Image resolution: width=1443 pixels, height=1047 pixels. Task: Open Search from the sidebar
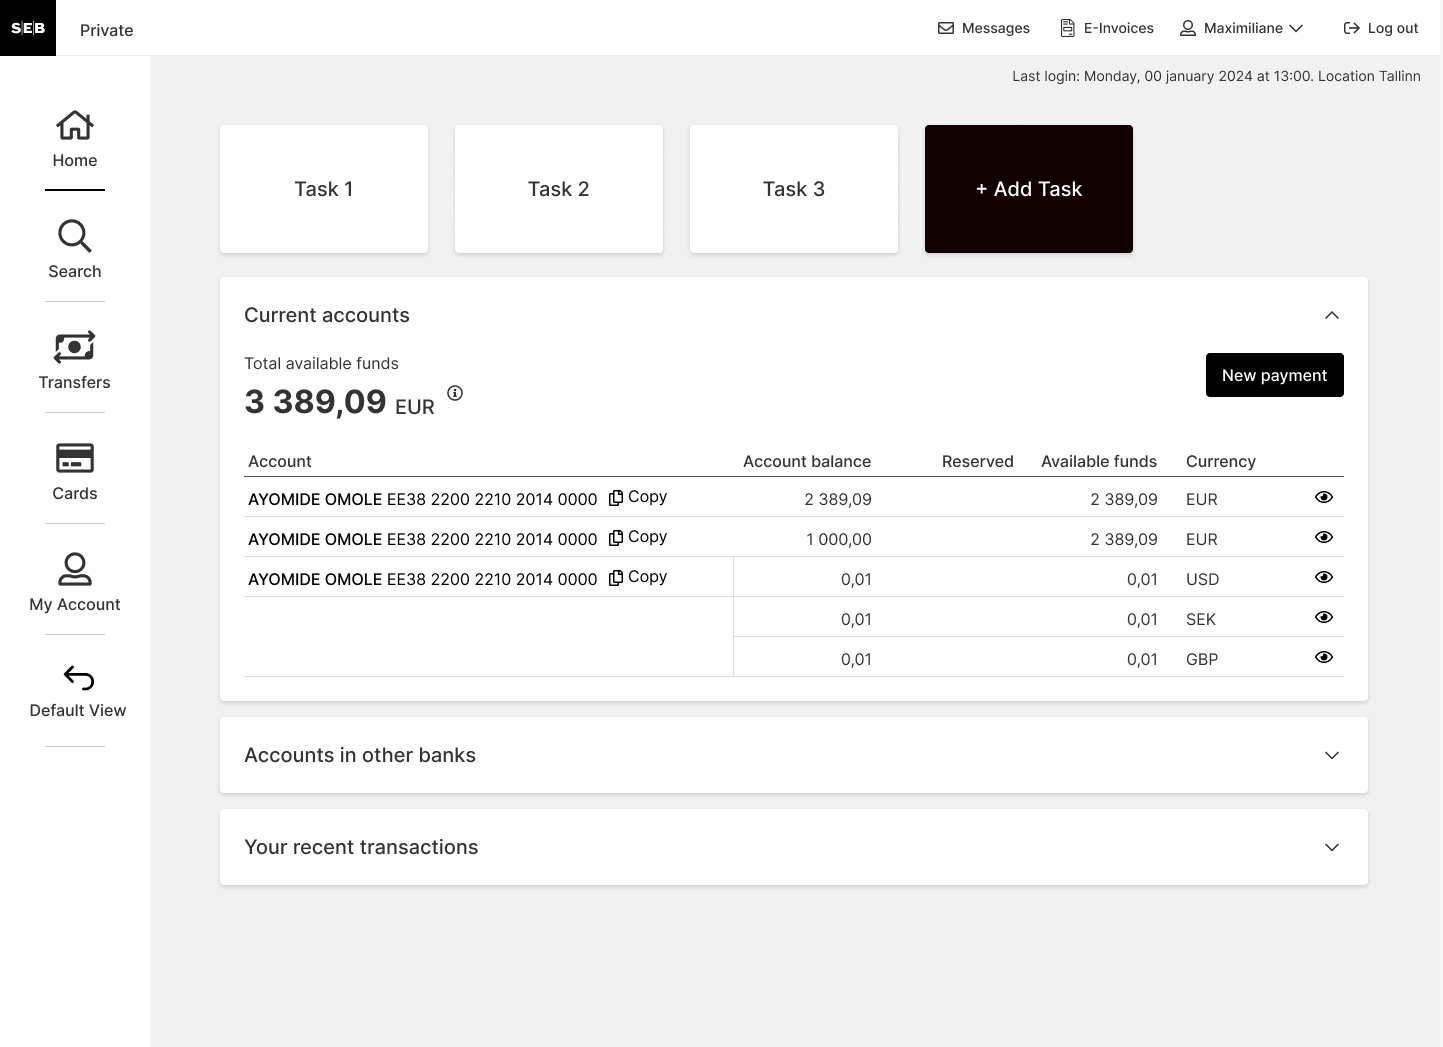75,249
